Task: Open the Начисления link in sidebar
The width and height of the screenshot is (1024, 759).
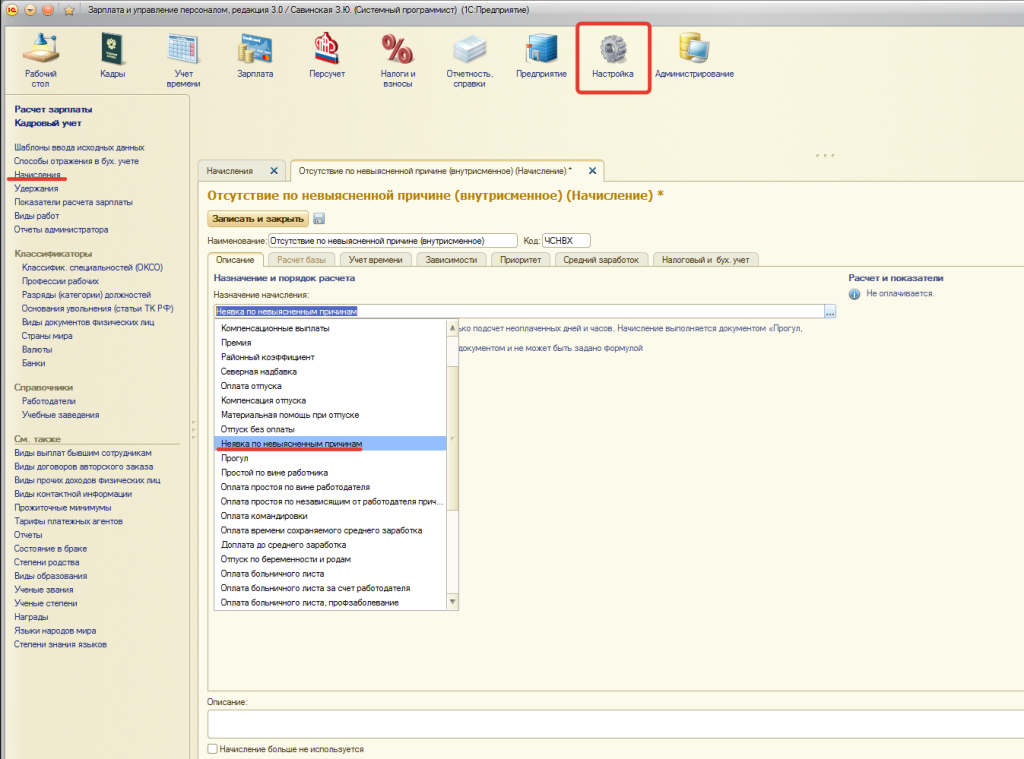Action: click(37, 174)
